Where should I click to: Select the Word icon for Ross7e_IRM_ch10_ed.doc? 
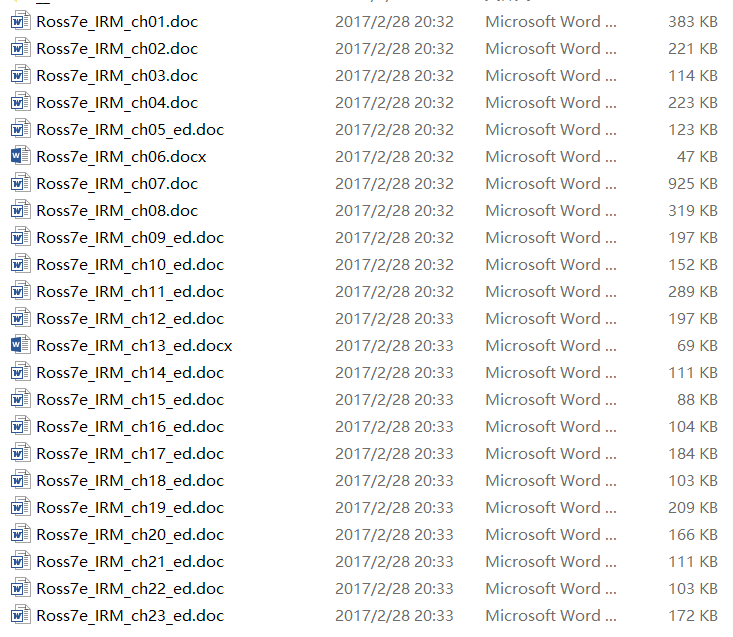pos(21,265)
